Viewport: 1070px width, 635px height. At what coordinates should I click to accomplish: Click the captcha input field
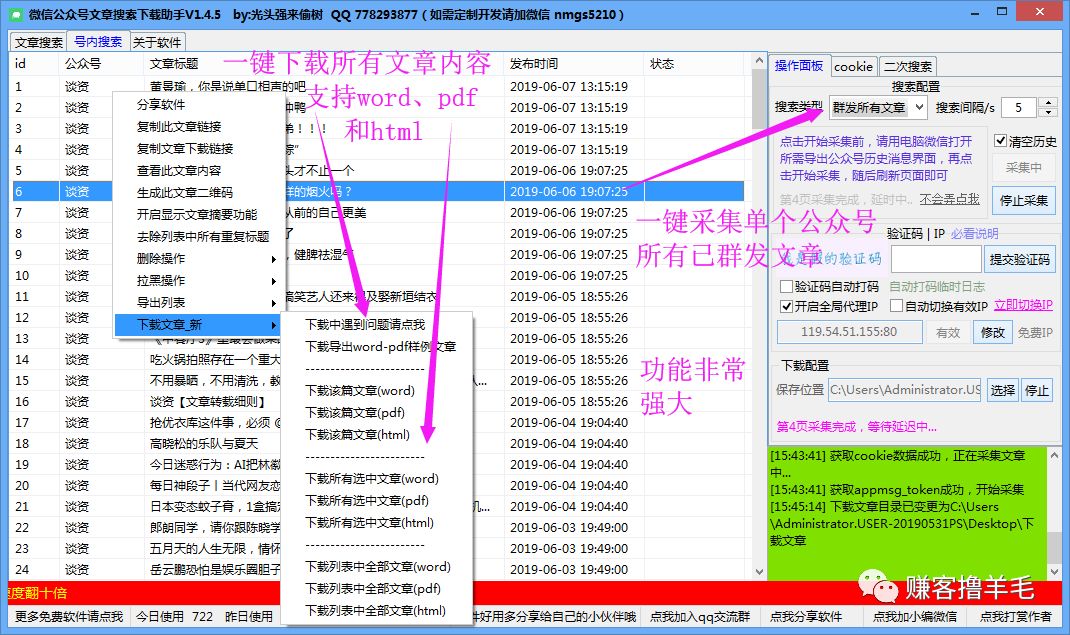click(936, 259)
